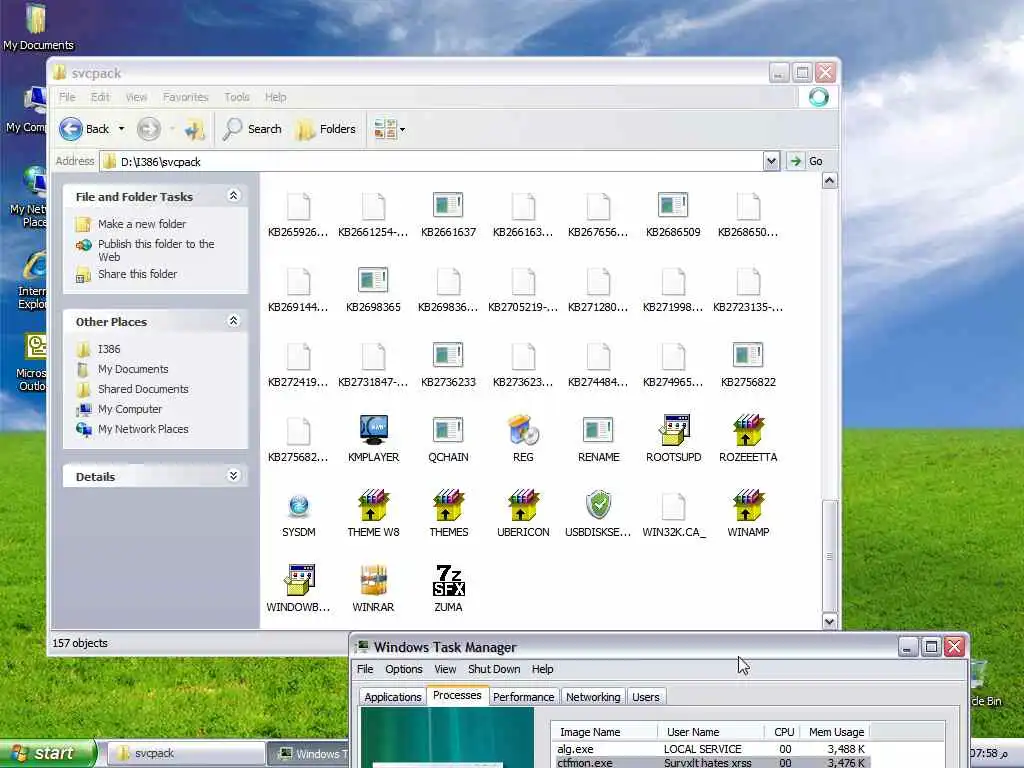Open the Help menu in svcpack window
This screenshot has height=768, width=1024.
coord(275,97)
